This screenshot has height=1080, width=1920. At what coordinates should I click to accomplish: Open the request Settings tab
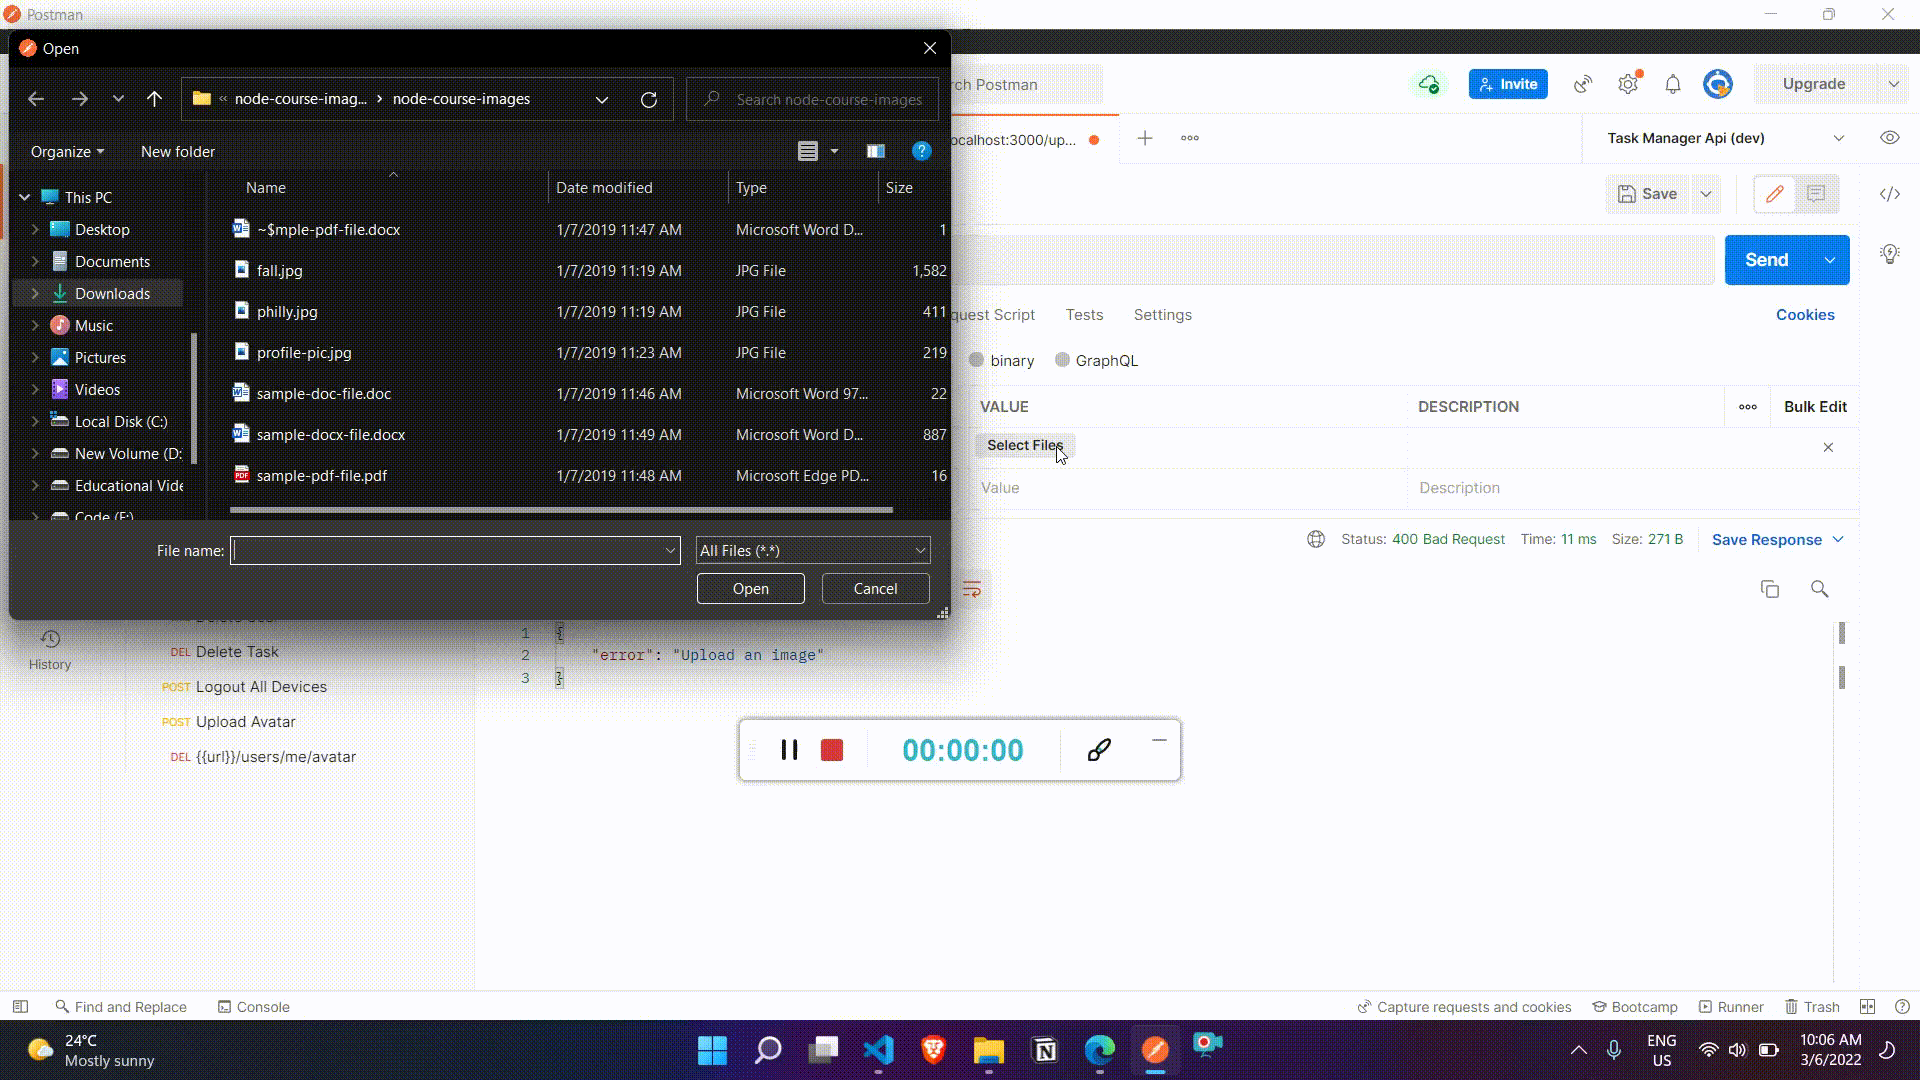(1162, 315)
